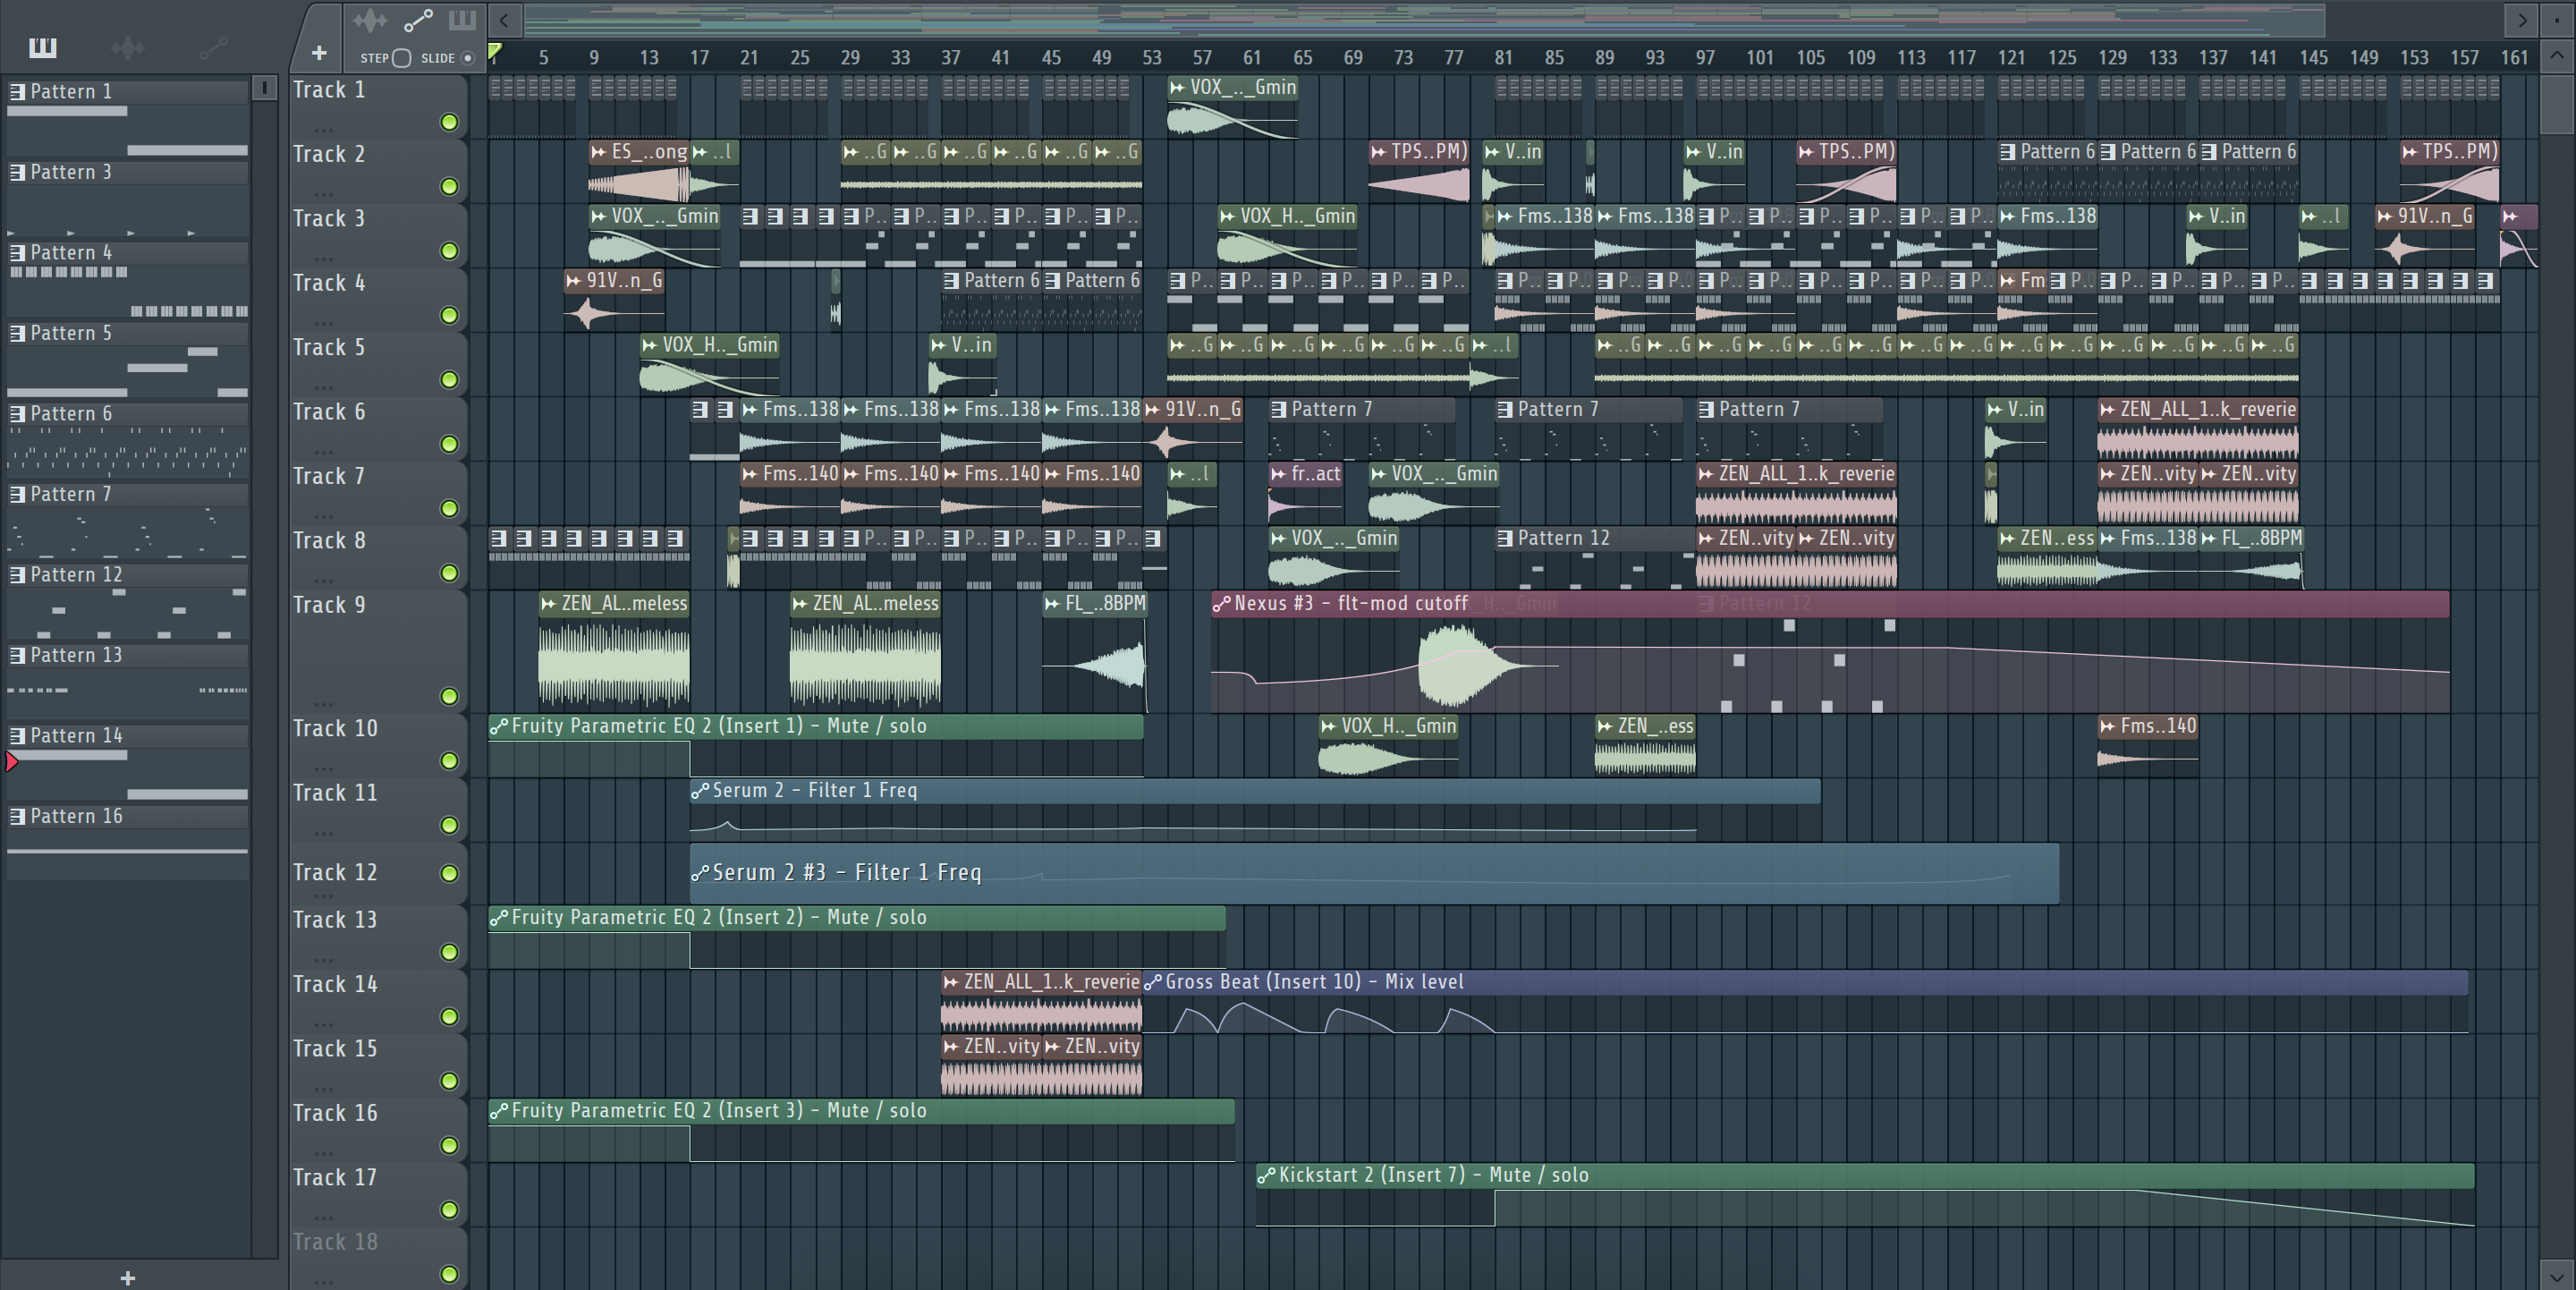This screenshot has height=1290, width=2576.
Task: Show audio clips in the picker panel
Action: [x=128, y=47]
